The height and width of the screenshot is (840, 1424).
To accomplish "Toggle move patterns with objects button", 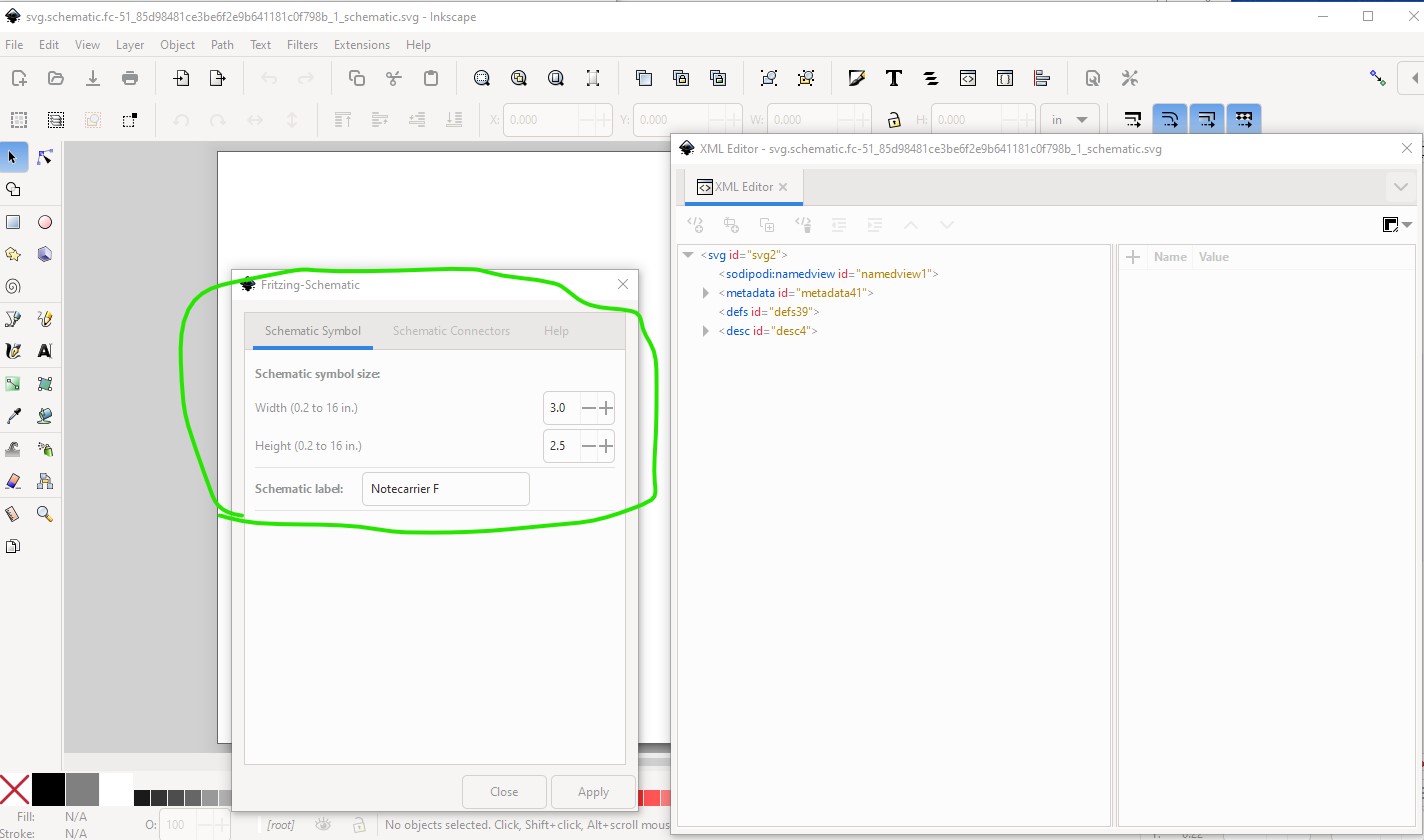I will [x=1244, y=120].
